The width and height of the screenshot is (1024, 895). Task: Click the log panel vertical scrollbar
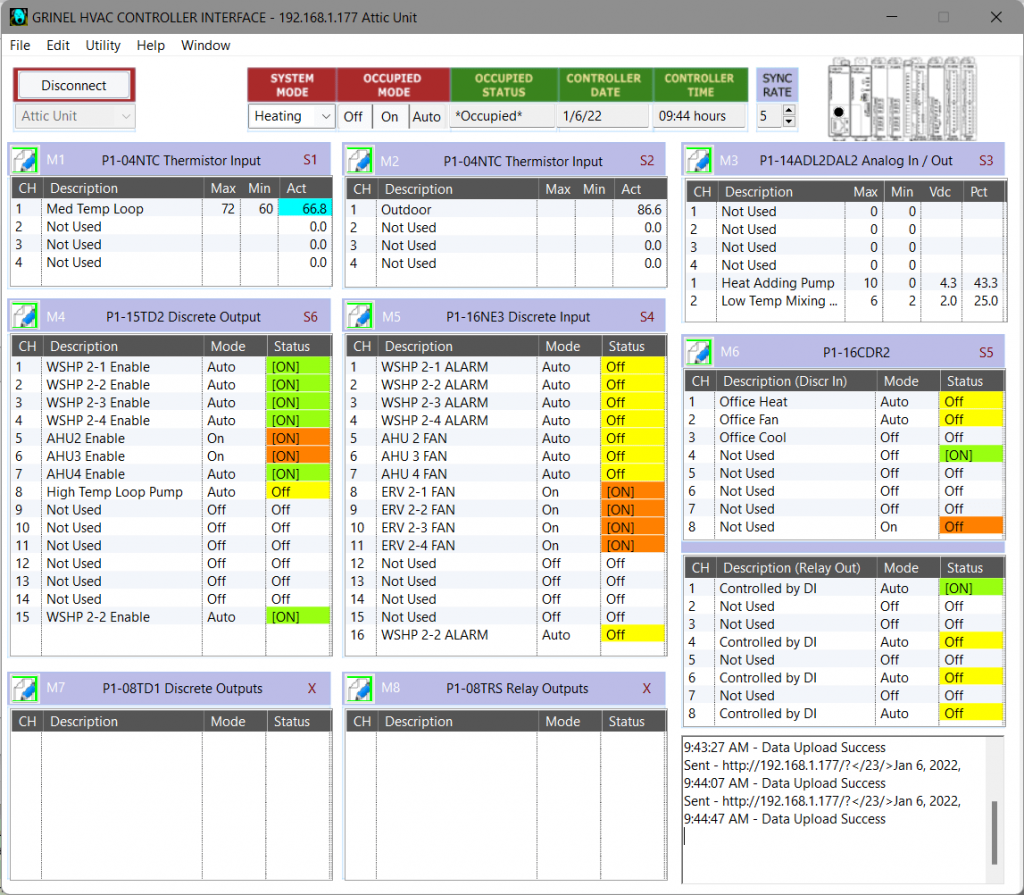click(993, 830)
